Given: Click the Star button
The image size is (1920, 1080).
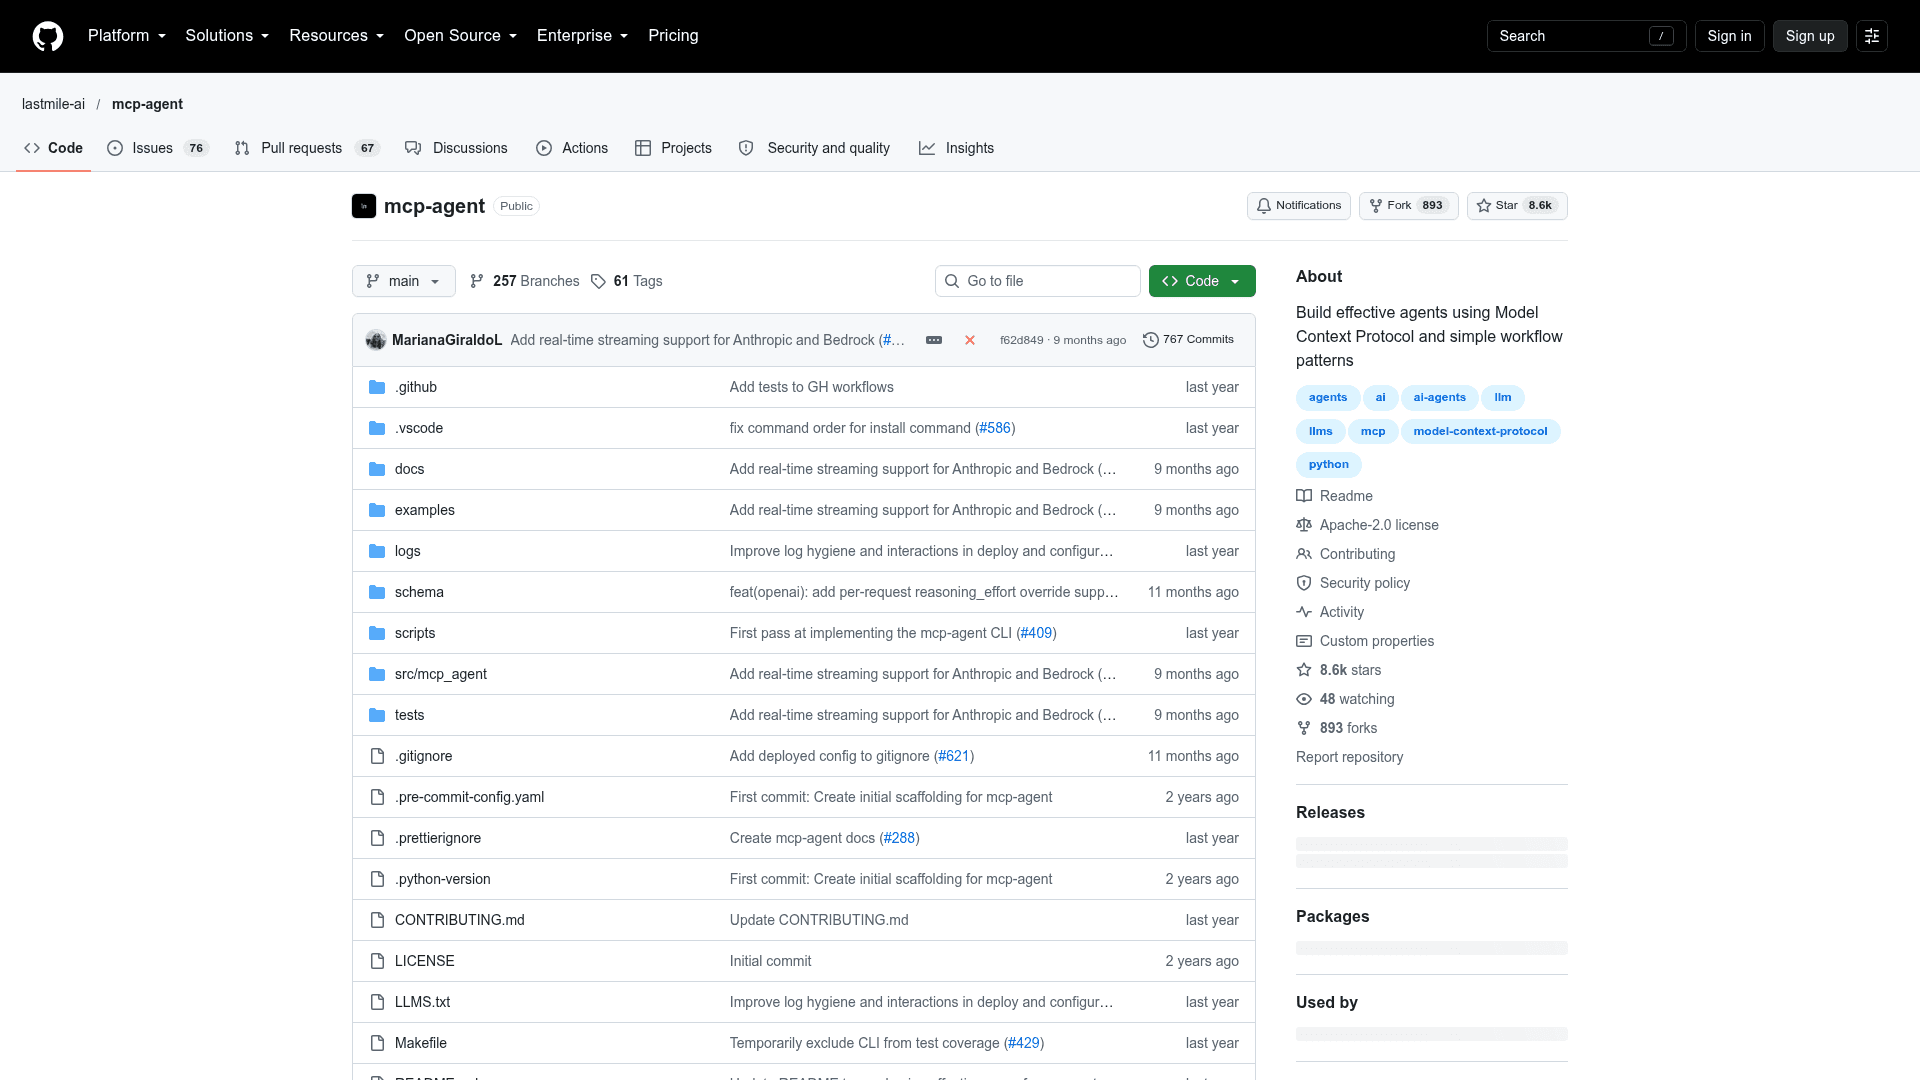Looking at the screenshot, I should click(x=1517, y=206).
